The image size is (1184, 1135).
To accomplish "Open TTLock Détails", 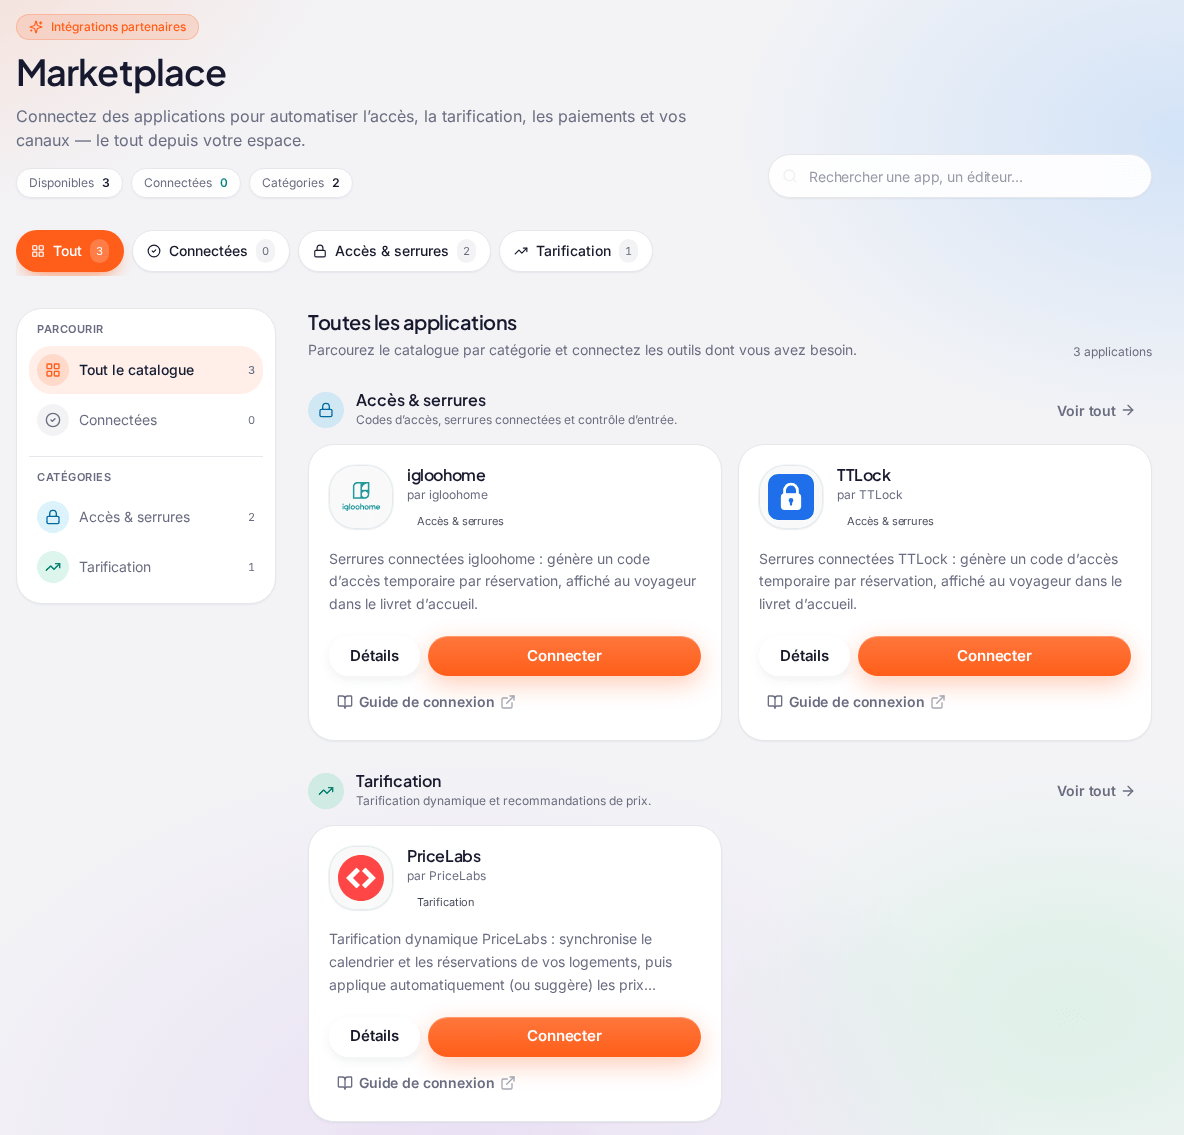I will pos(804,656).
